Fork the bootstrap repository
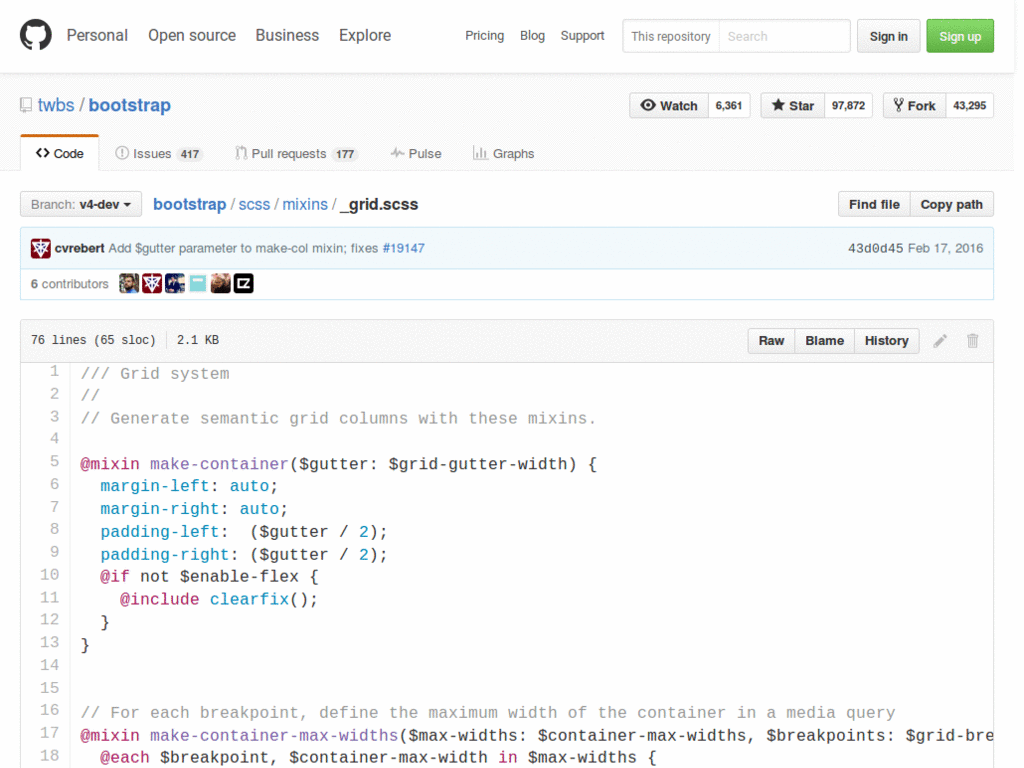The width and height of the screenshot is (1024, 768). tap(914, 106)
